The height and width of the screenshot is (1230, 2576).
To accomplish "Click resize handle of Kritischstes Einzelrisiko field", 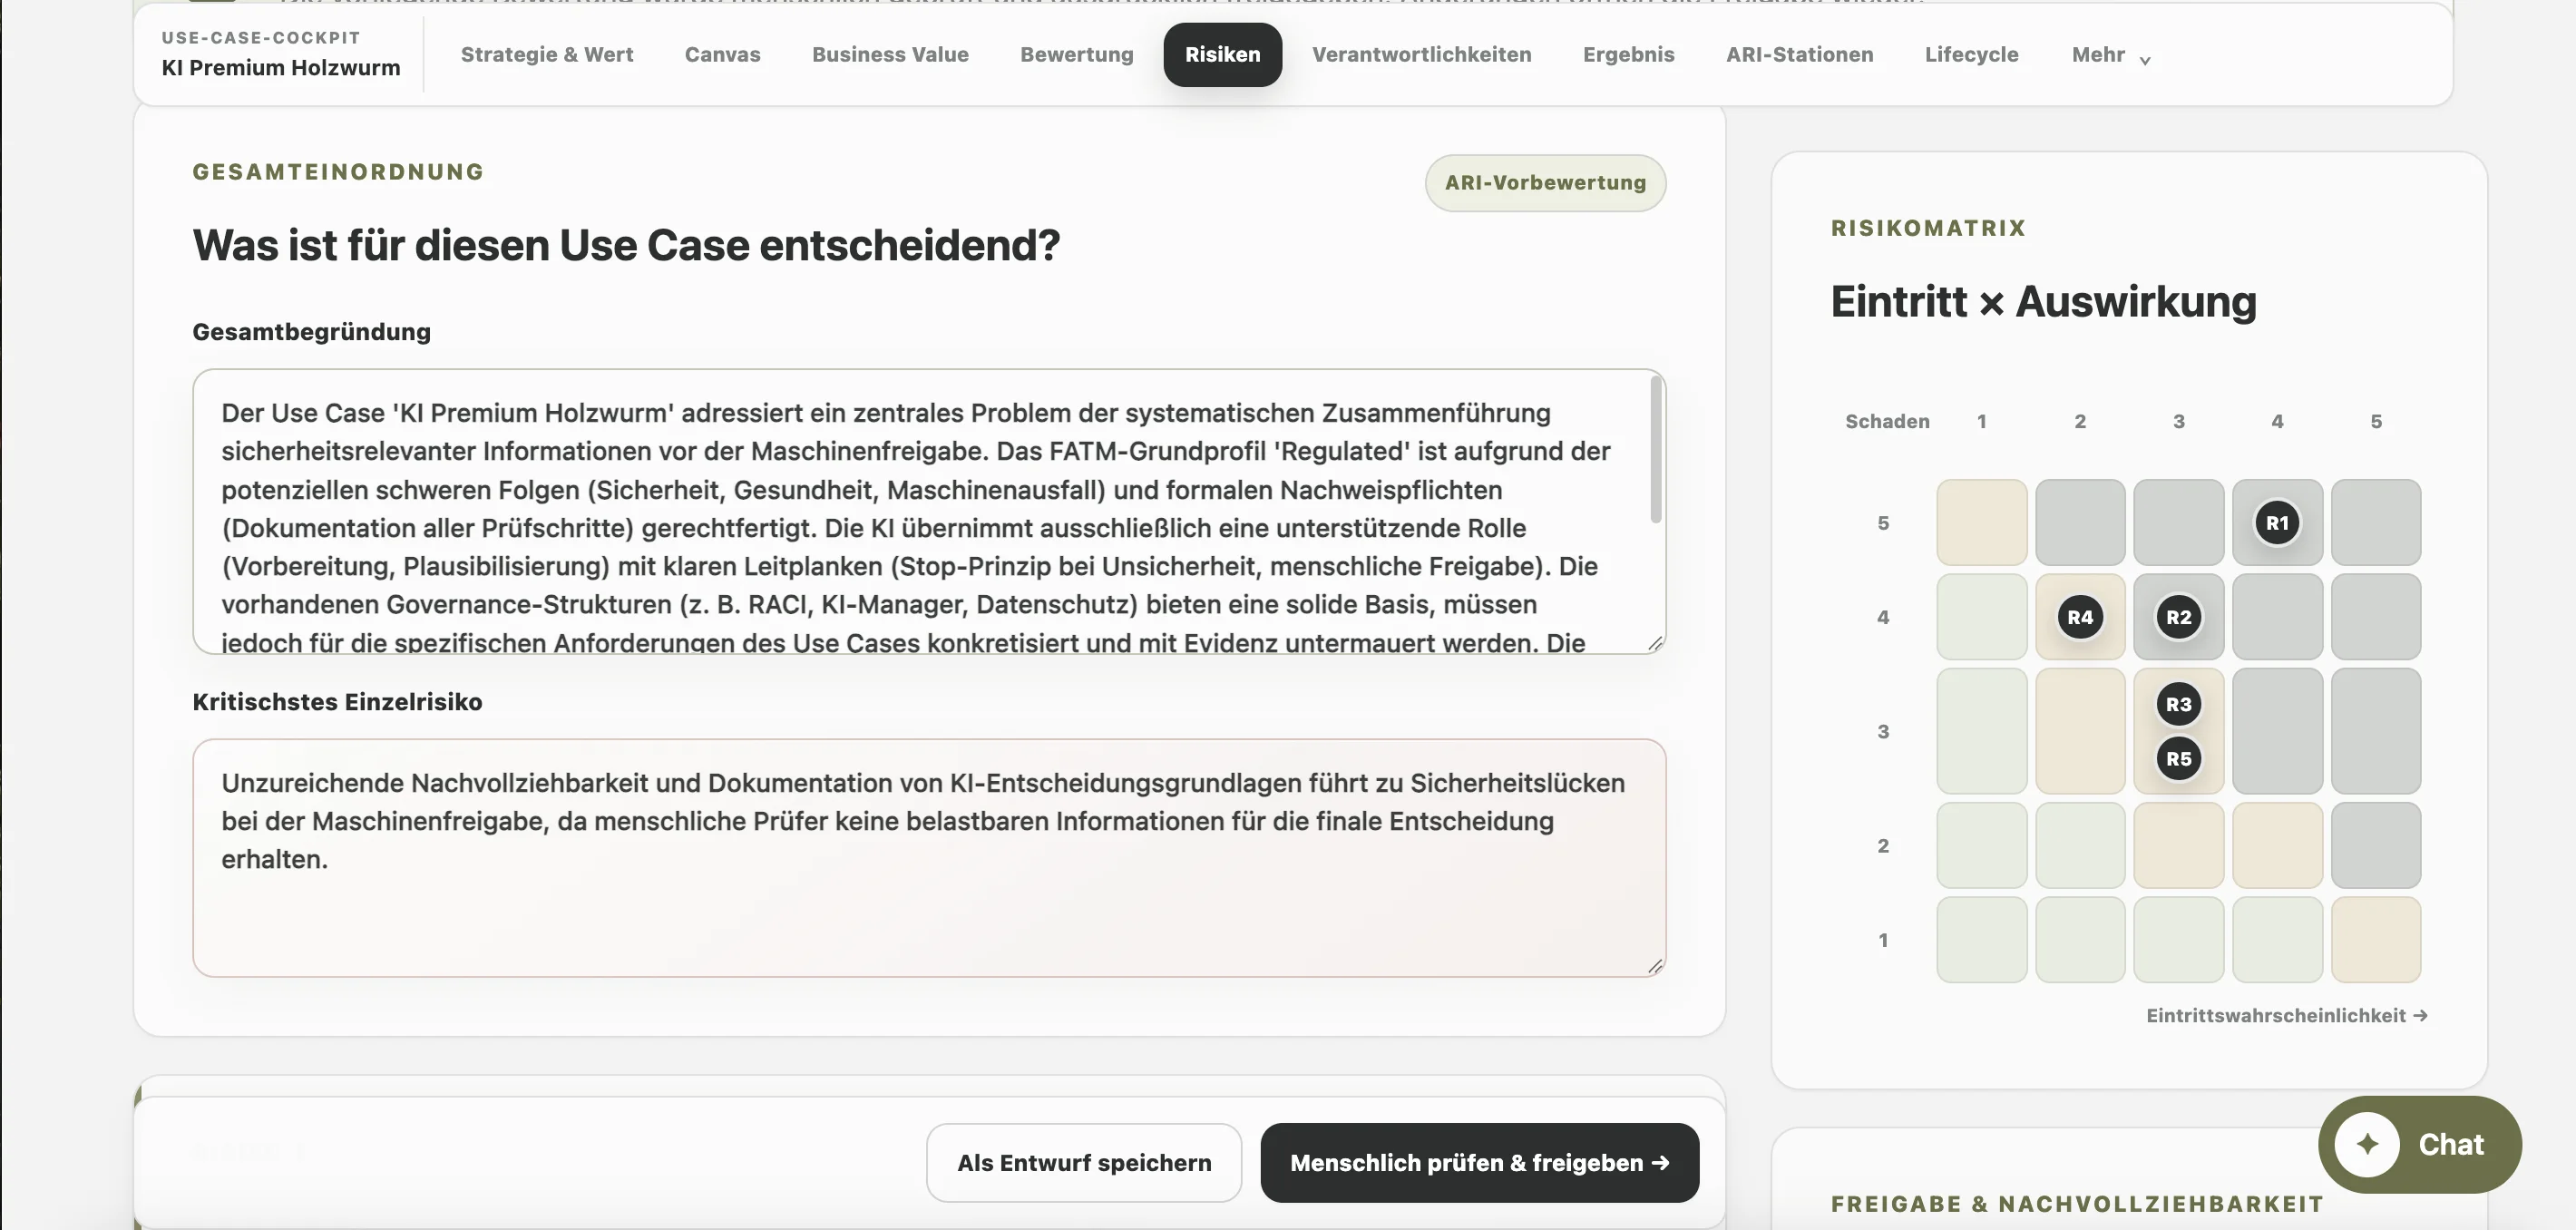I will click(1655, 966).
